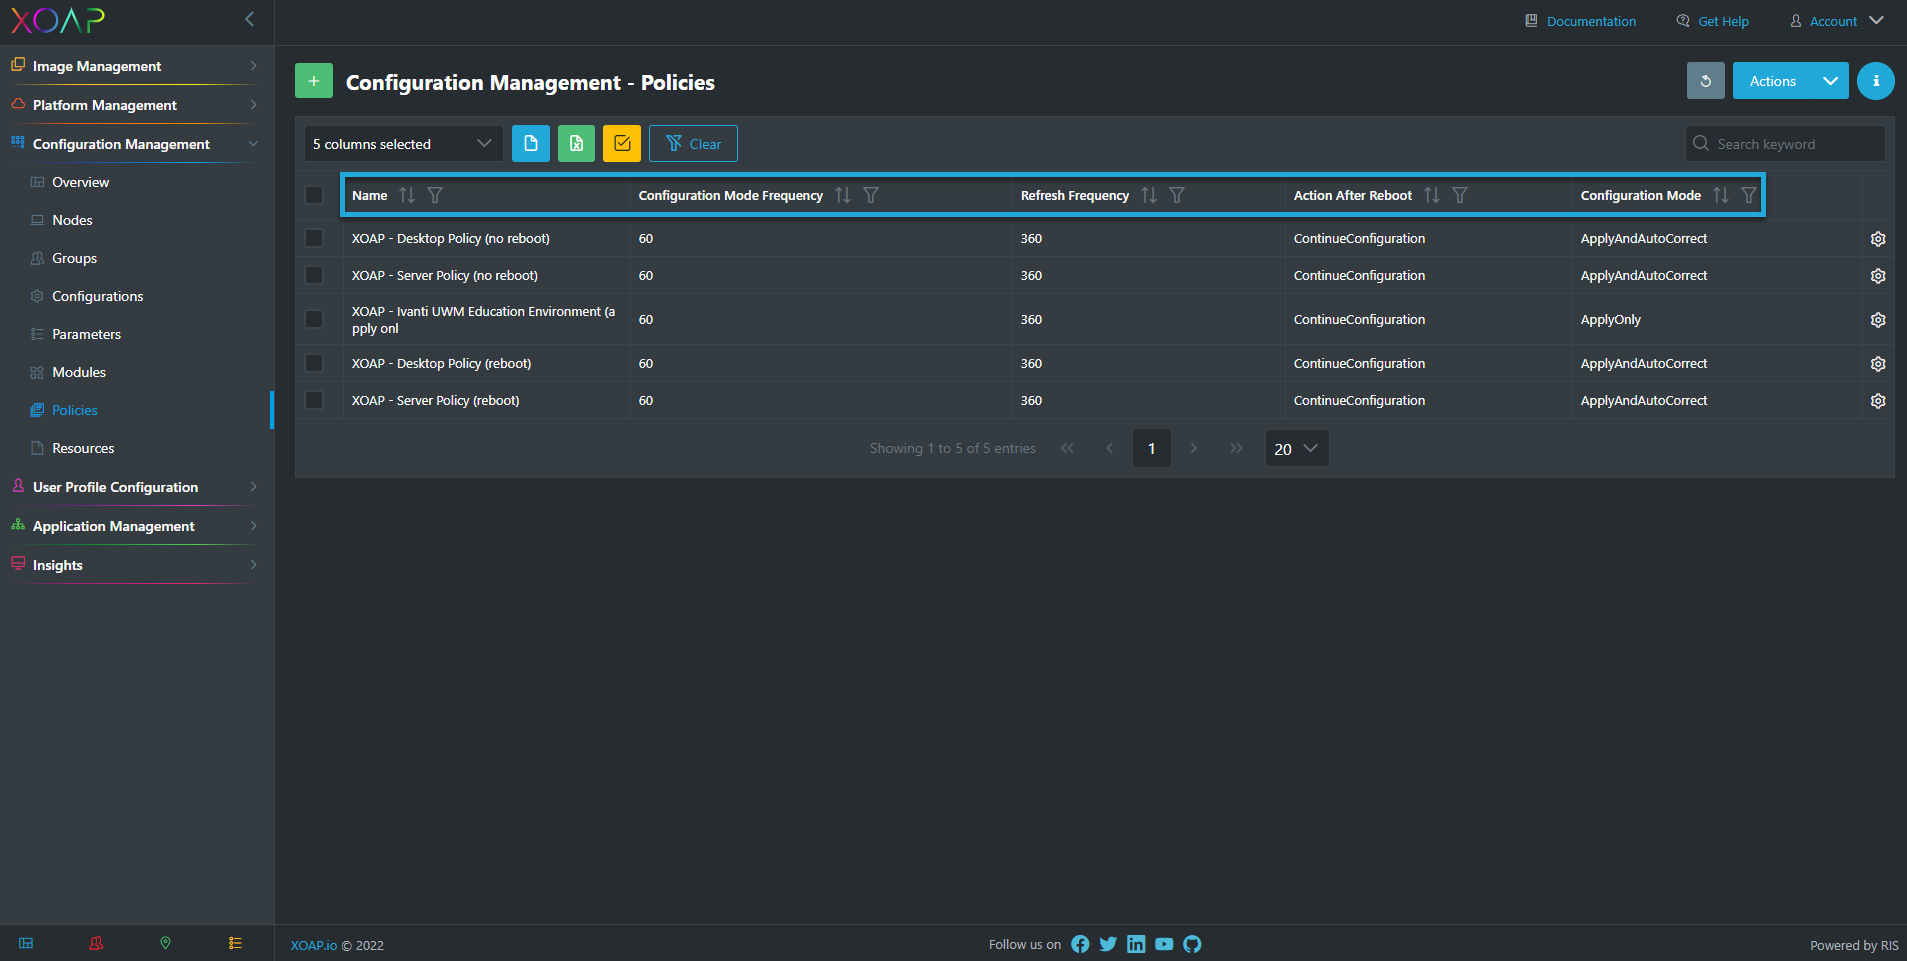Click the green location pin icon in sidebar footer

click(166, 943)
